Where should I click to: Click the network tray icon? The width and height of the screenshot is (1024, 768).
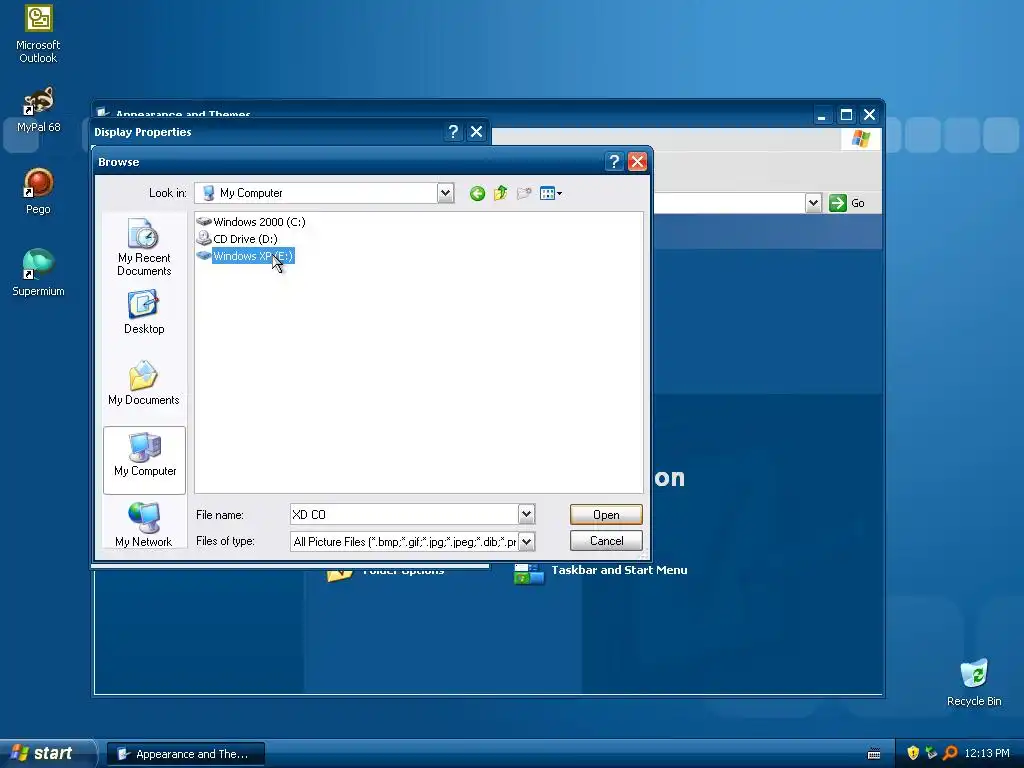tap(931, 753)
